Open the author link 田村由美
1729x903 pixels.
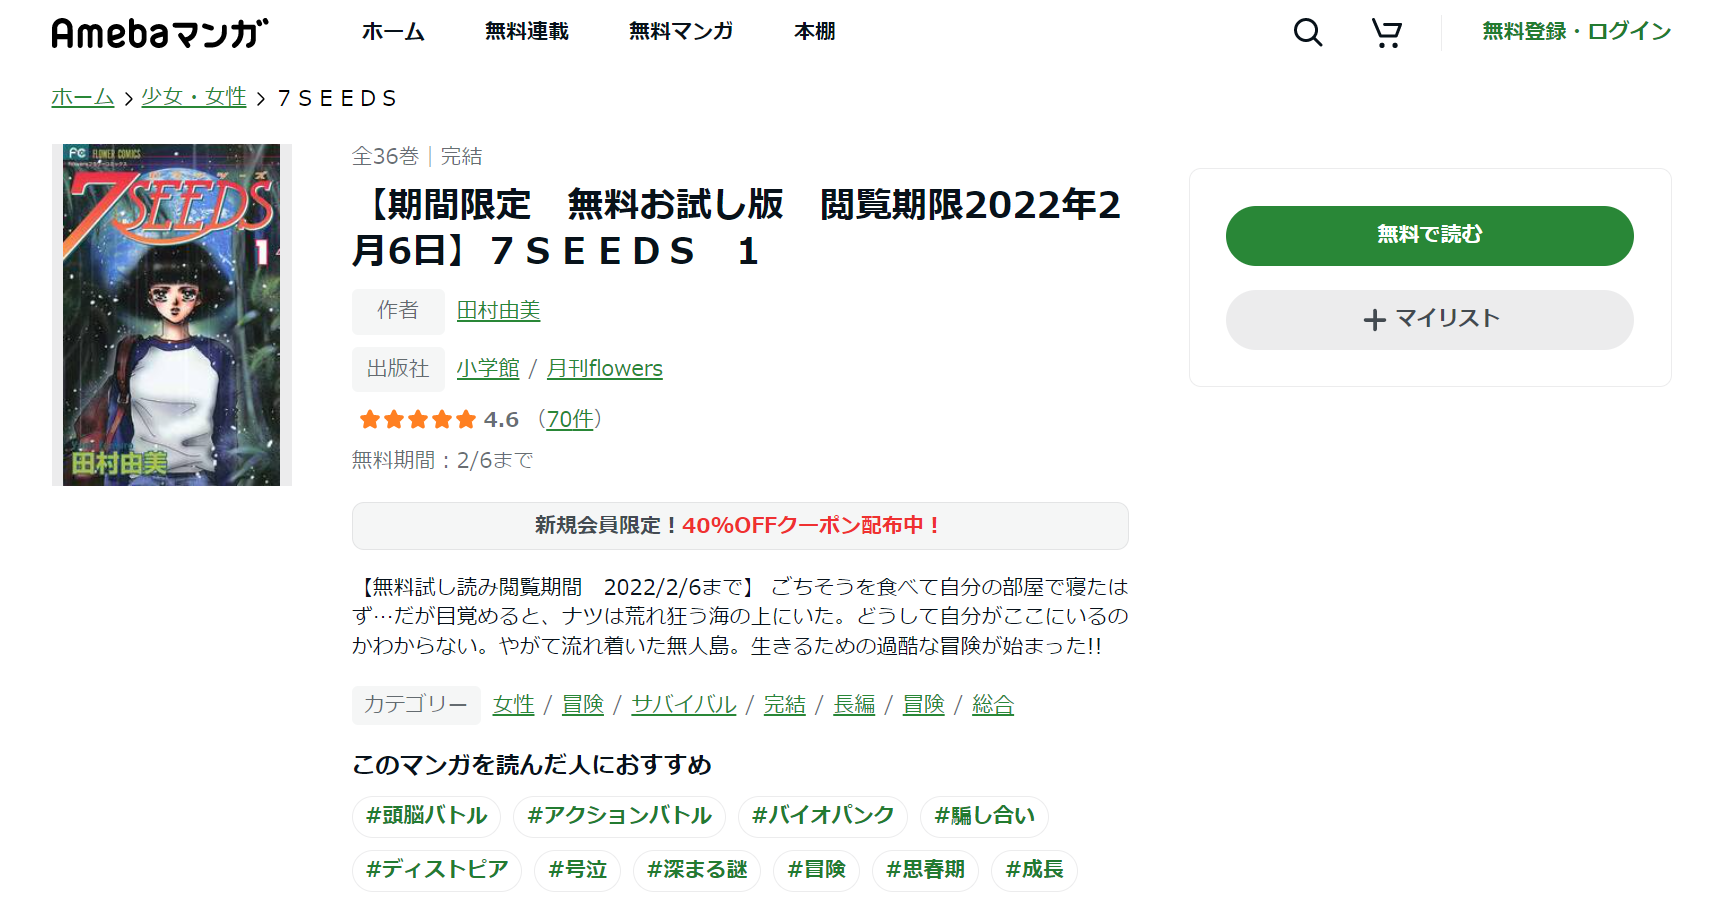click(498, 311)
